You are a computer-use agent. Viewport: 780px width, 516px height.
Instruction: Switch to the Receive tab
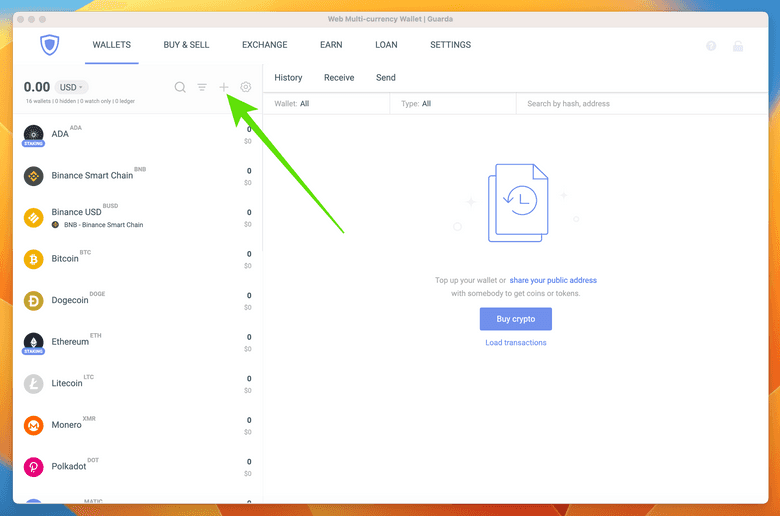[339, 77]
